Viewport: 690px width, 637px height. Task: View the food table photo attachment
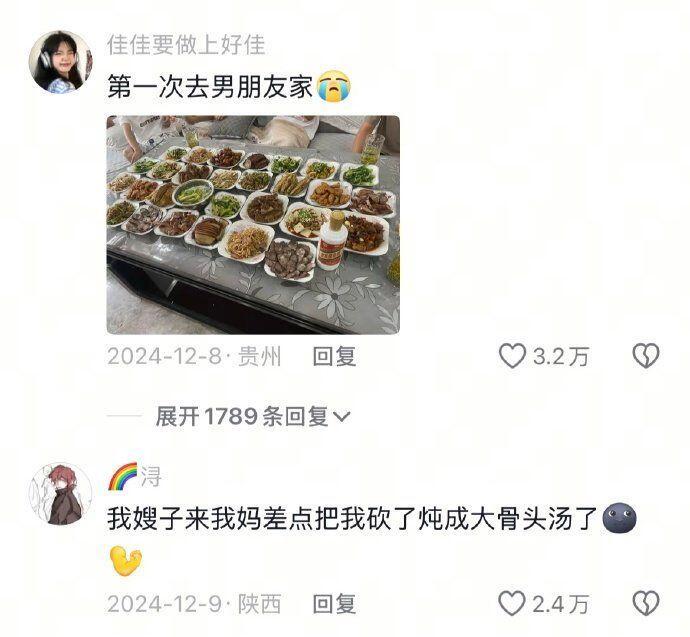coord(253,225)
